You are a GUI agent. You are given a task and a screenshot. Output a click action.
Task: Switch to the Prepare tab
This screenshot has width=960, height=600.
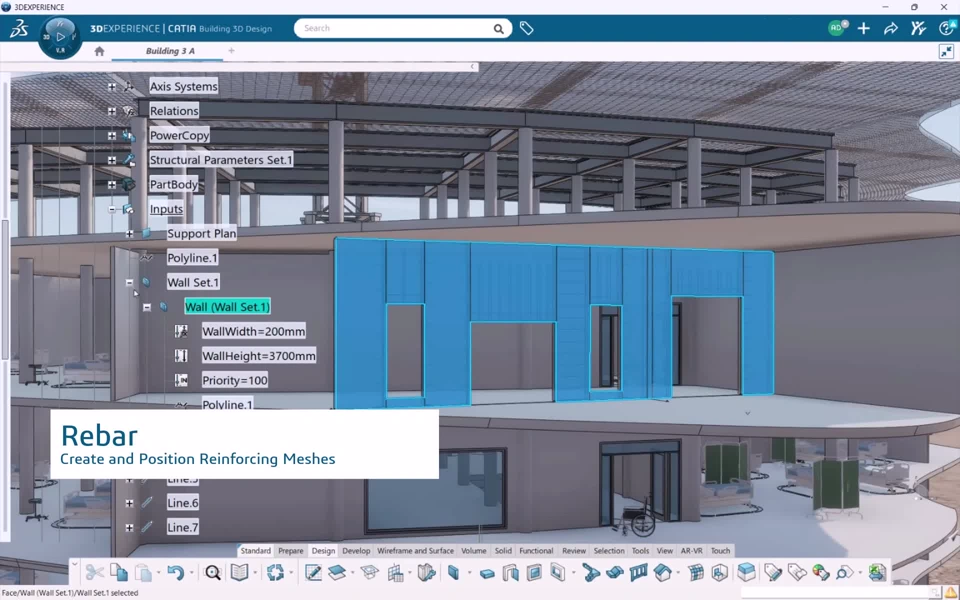291,550
